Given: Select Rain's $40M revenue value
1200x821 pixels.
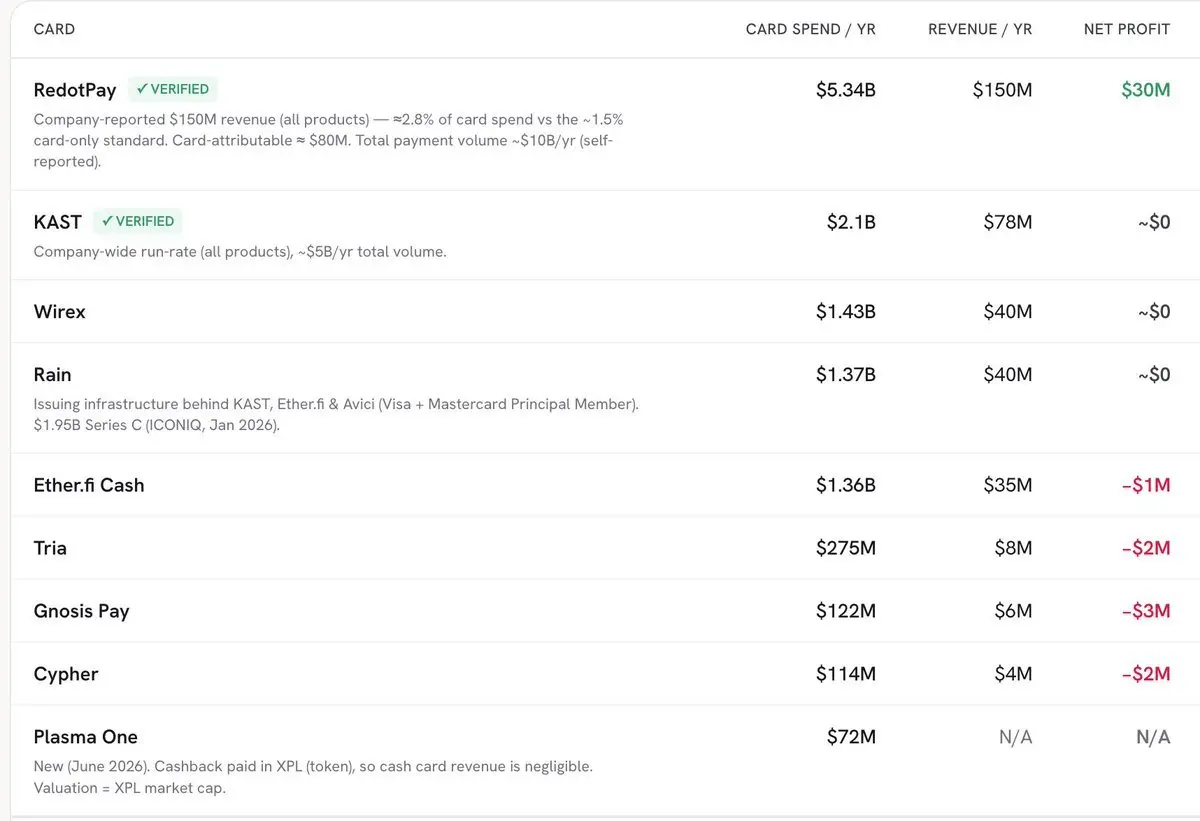Looking at the screenshot, I should click(1008, 375).
